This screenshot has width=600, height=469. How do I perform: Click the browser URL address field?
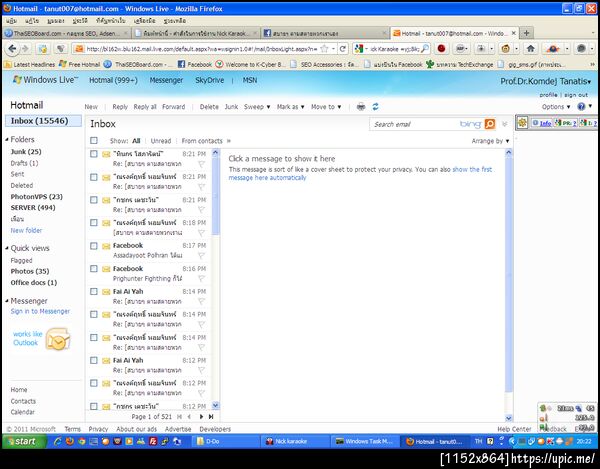pyautogui.click(x=201, y=49)
